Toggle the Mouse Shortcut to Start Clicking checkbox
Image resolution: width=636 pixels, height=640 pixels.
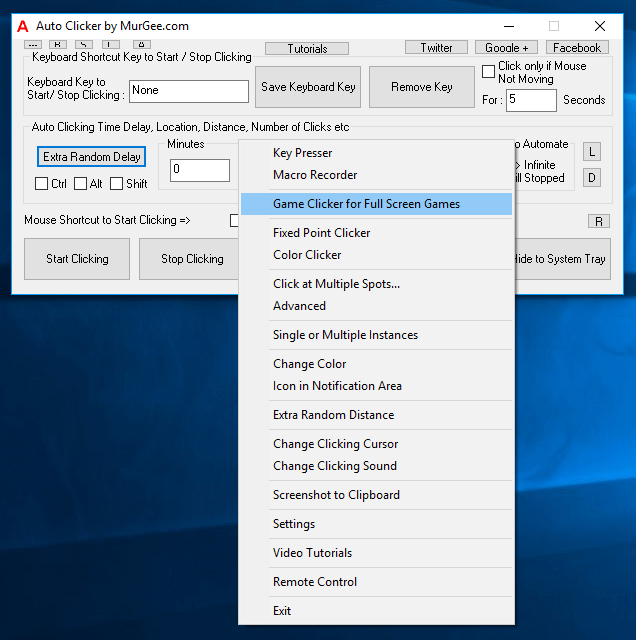point(234,220)
